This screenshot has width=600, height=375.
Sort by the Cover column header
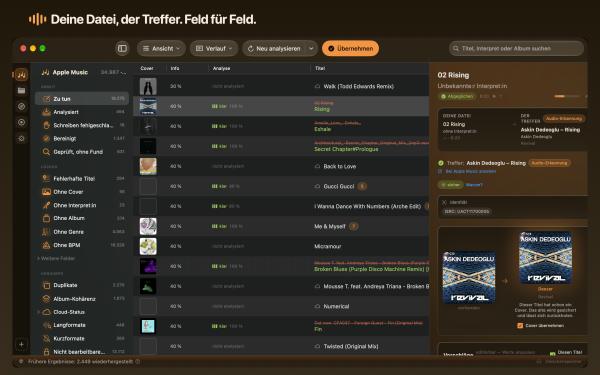click(147, 68)
